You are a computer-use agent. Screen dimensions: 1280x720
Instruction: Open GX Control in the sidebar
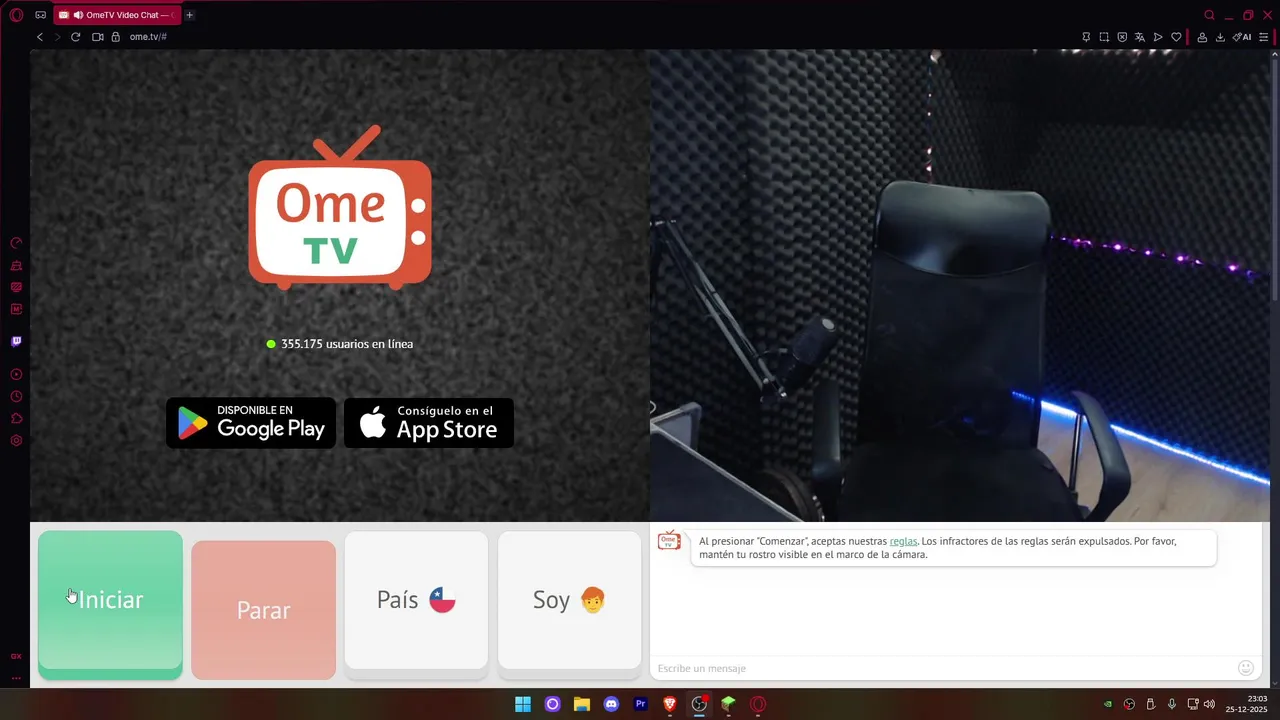pos(16,243)
